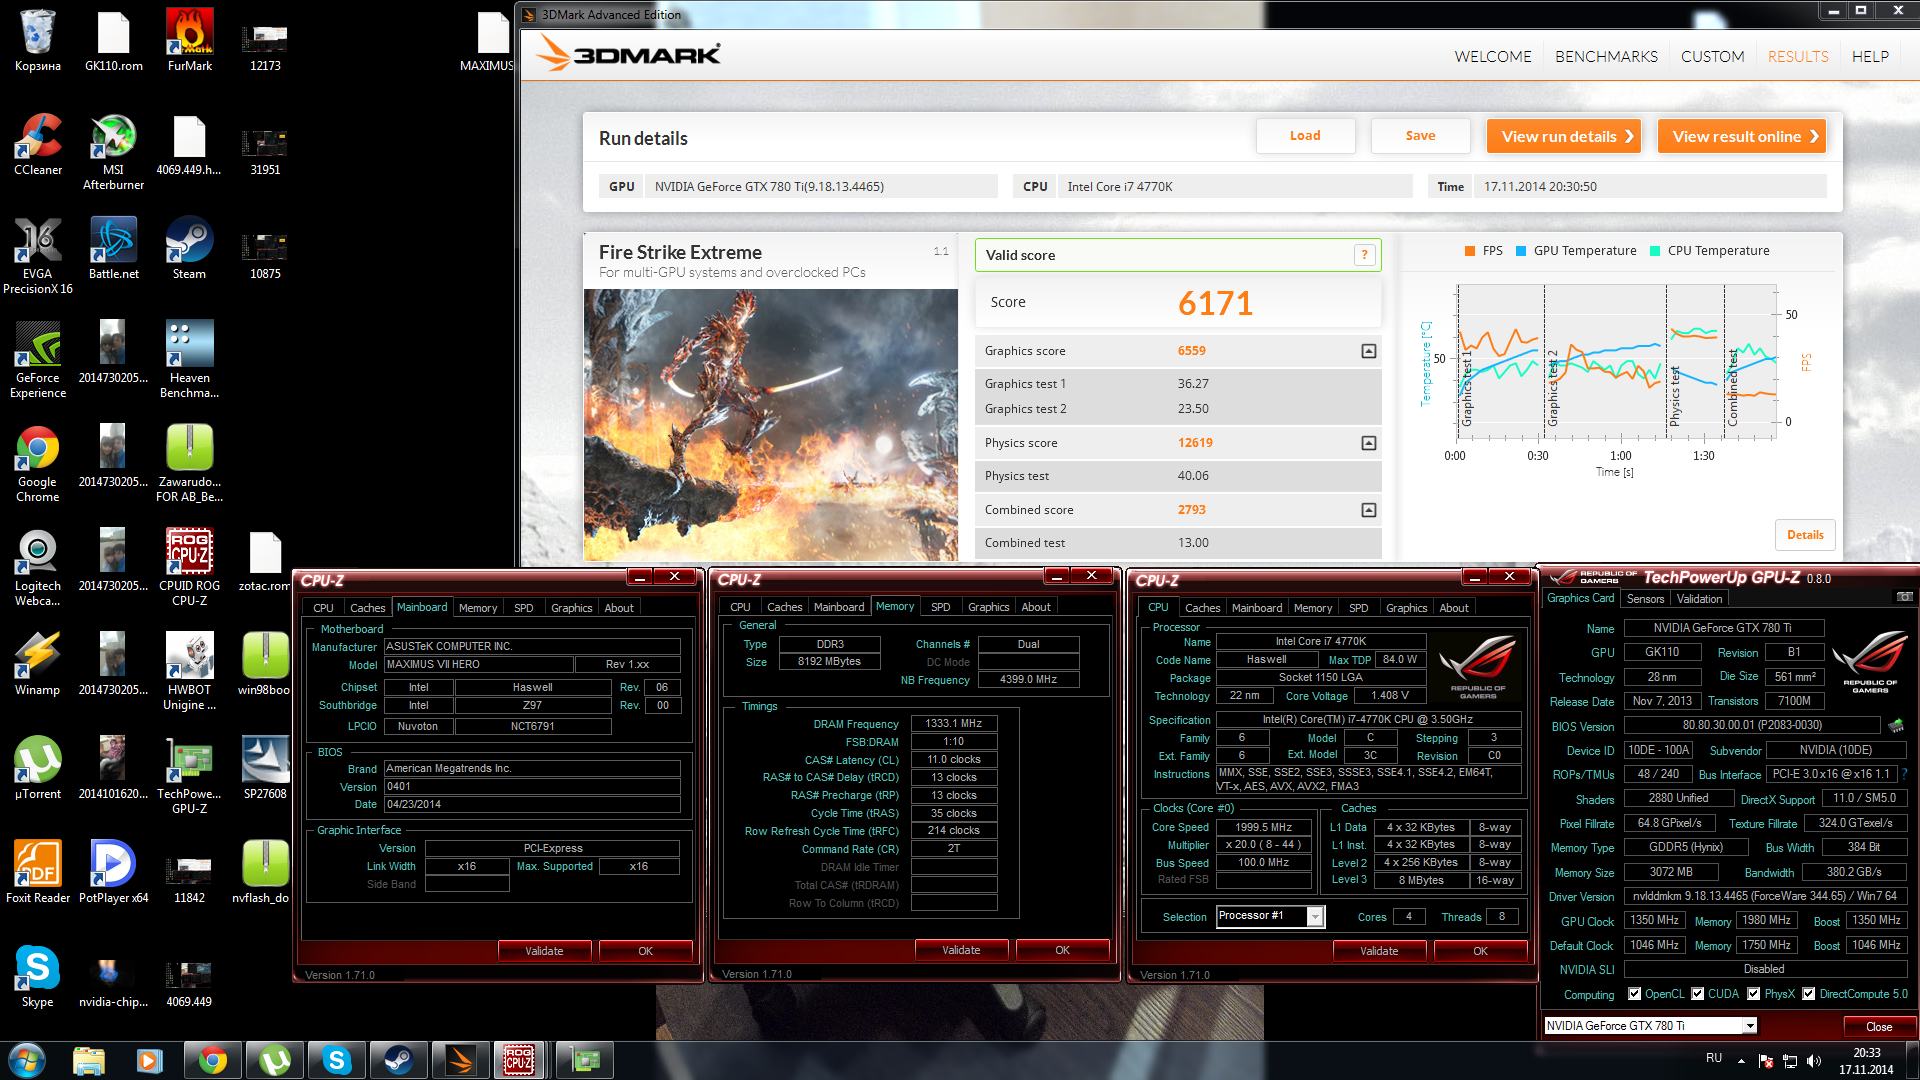
Task: Open 3DMark from the taskbar
Action: point(461,1060)
